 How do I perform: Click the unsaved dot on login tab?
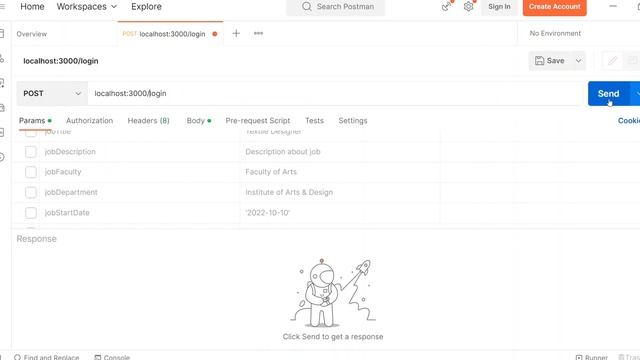(215, 34)
